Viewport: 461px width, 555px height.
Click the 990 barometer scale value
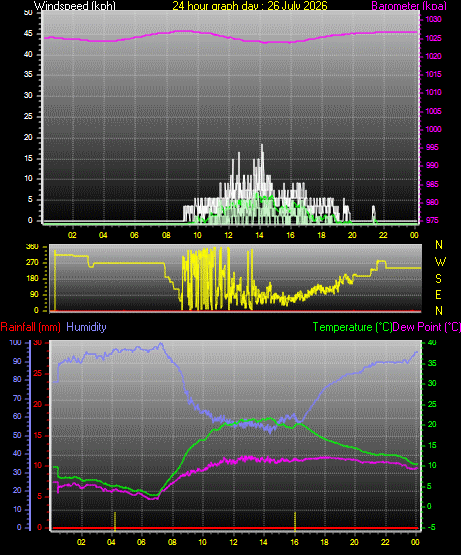pos(432,165)
